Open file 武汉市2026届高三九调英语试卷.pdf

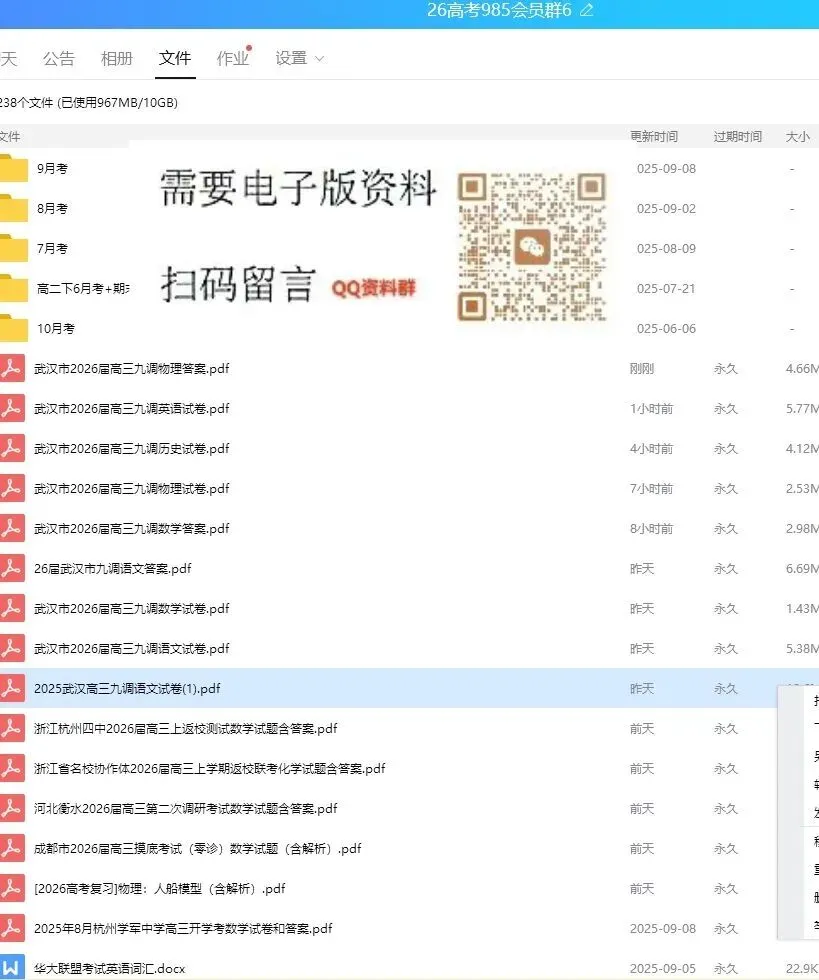point(131,409)
